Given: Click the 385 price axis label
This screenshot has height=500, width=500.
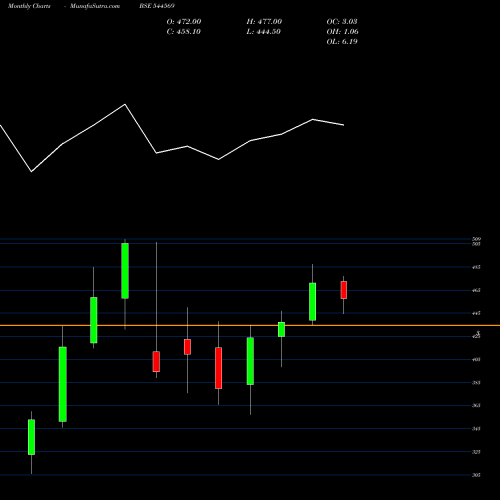Looking at the screenshot, I should (x=476, y=382).
